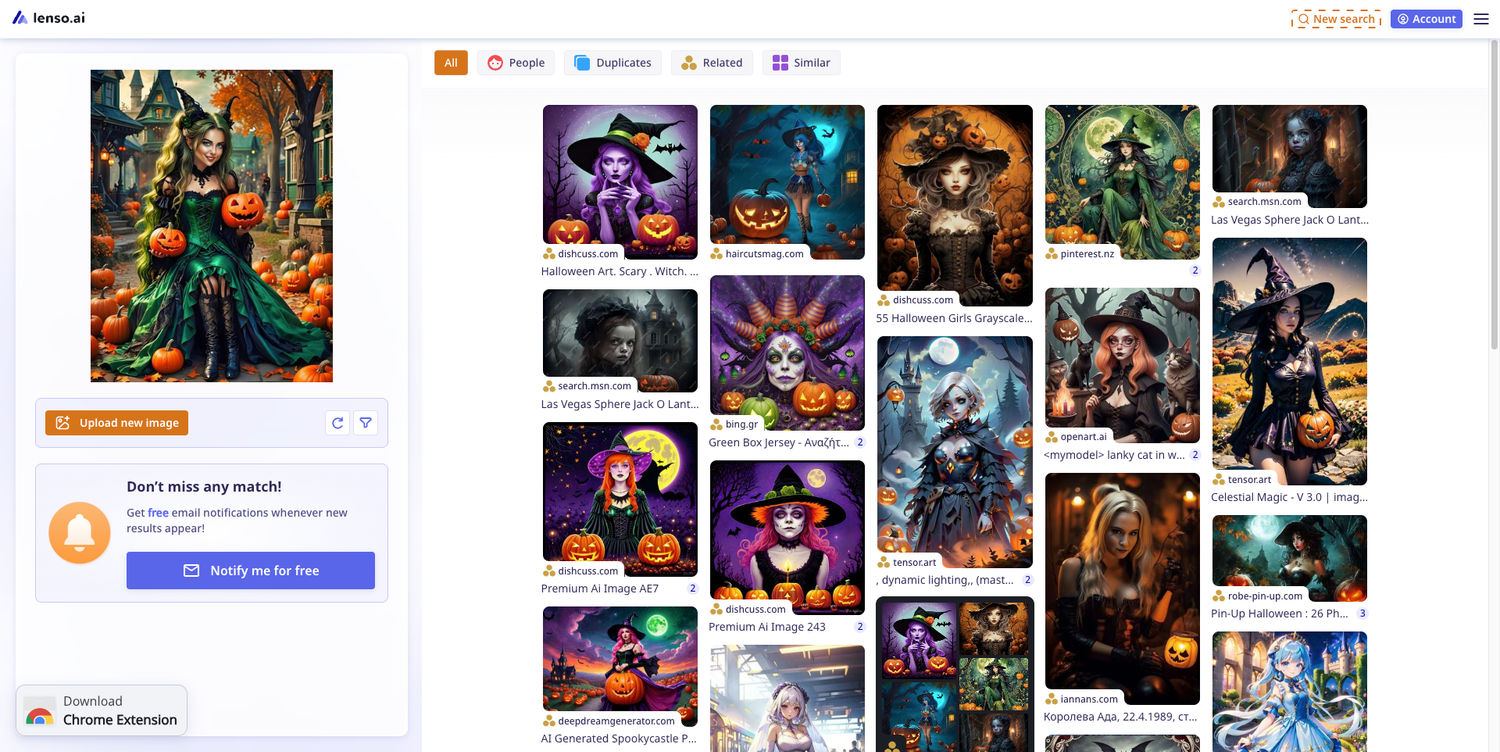Image resolution: width=1500 pixels, height=752 pixels.
Task: Switch to the People tab
Action: pos(516,63)
